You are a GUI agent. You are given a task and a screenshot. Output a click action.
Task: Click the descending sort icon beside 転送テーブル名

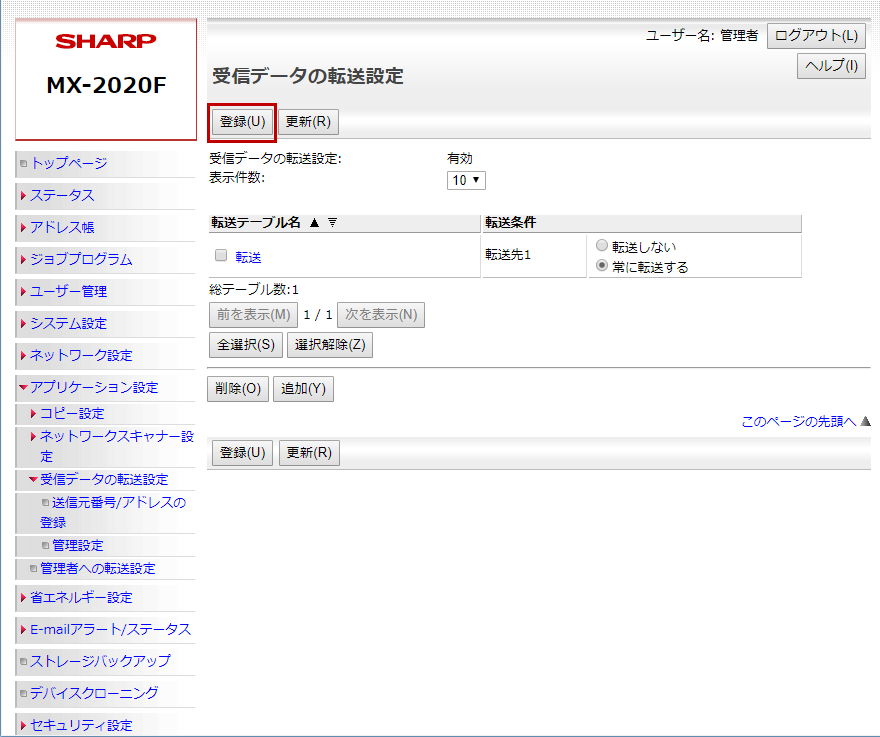(x=332, y=223)
